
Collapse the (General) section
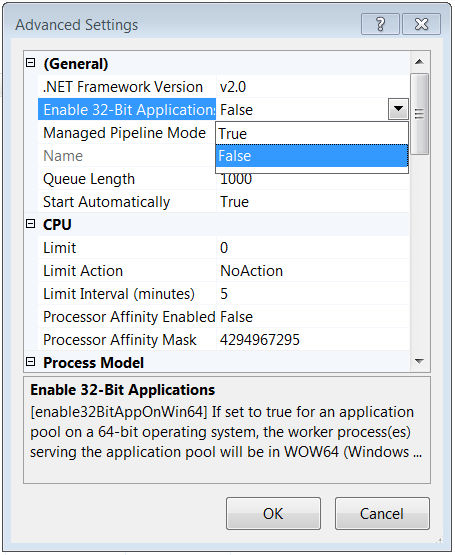pyautogui.click(x=31, y=63)
